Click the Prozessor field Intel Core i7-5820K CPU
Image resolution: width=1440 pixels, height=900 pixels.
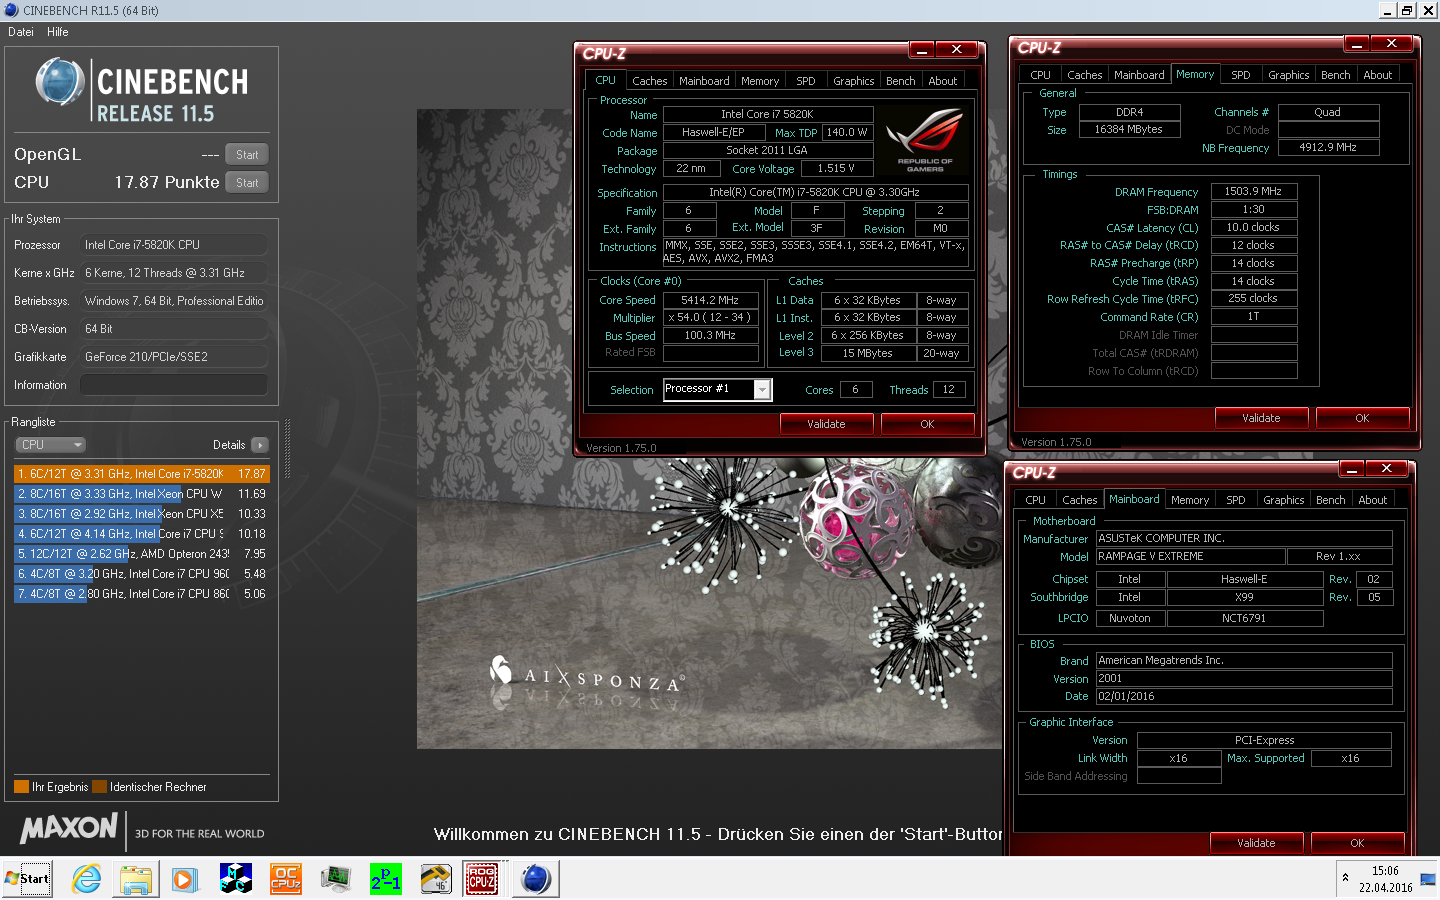(x=174, y=245)
